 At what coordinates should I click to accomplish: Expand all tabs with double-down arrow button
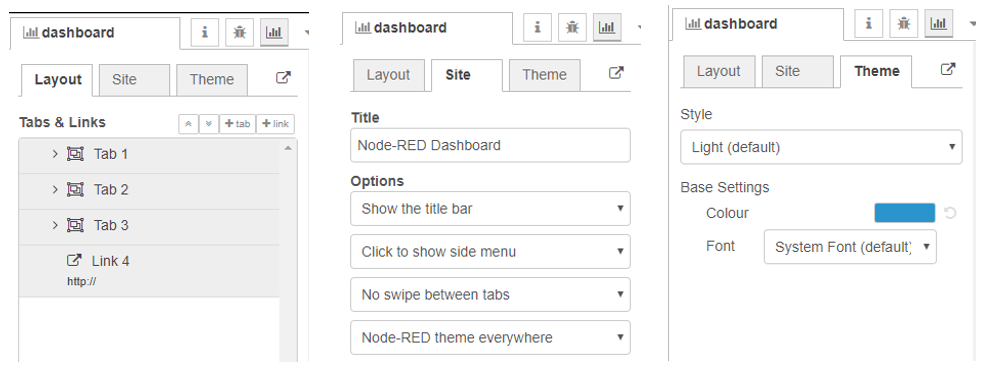(x=209, y=124)
